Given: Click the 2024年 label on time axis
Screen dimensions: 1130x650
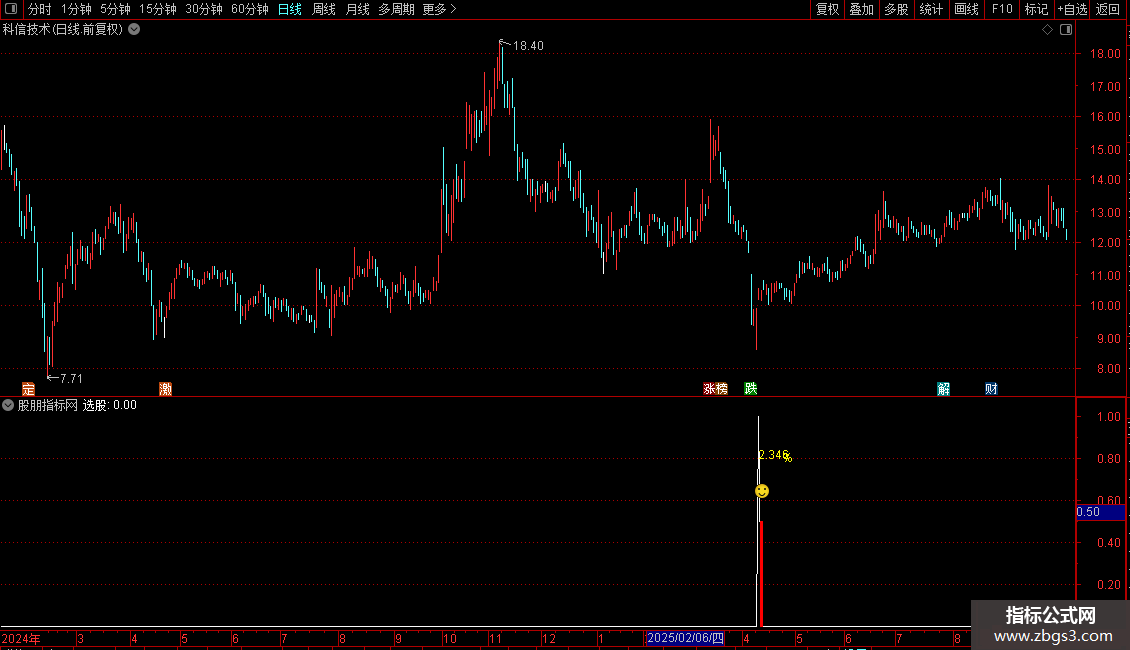Looking at the screenshot, I should click(x=21, y=639).
